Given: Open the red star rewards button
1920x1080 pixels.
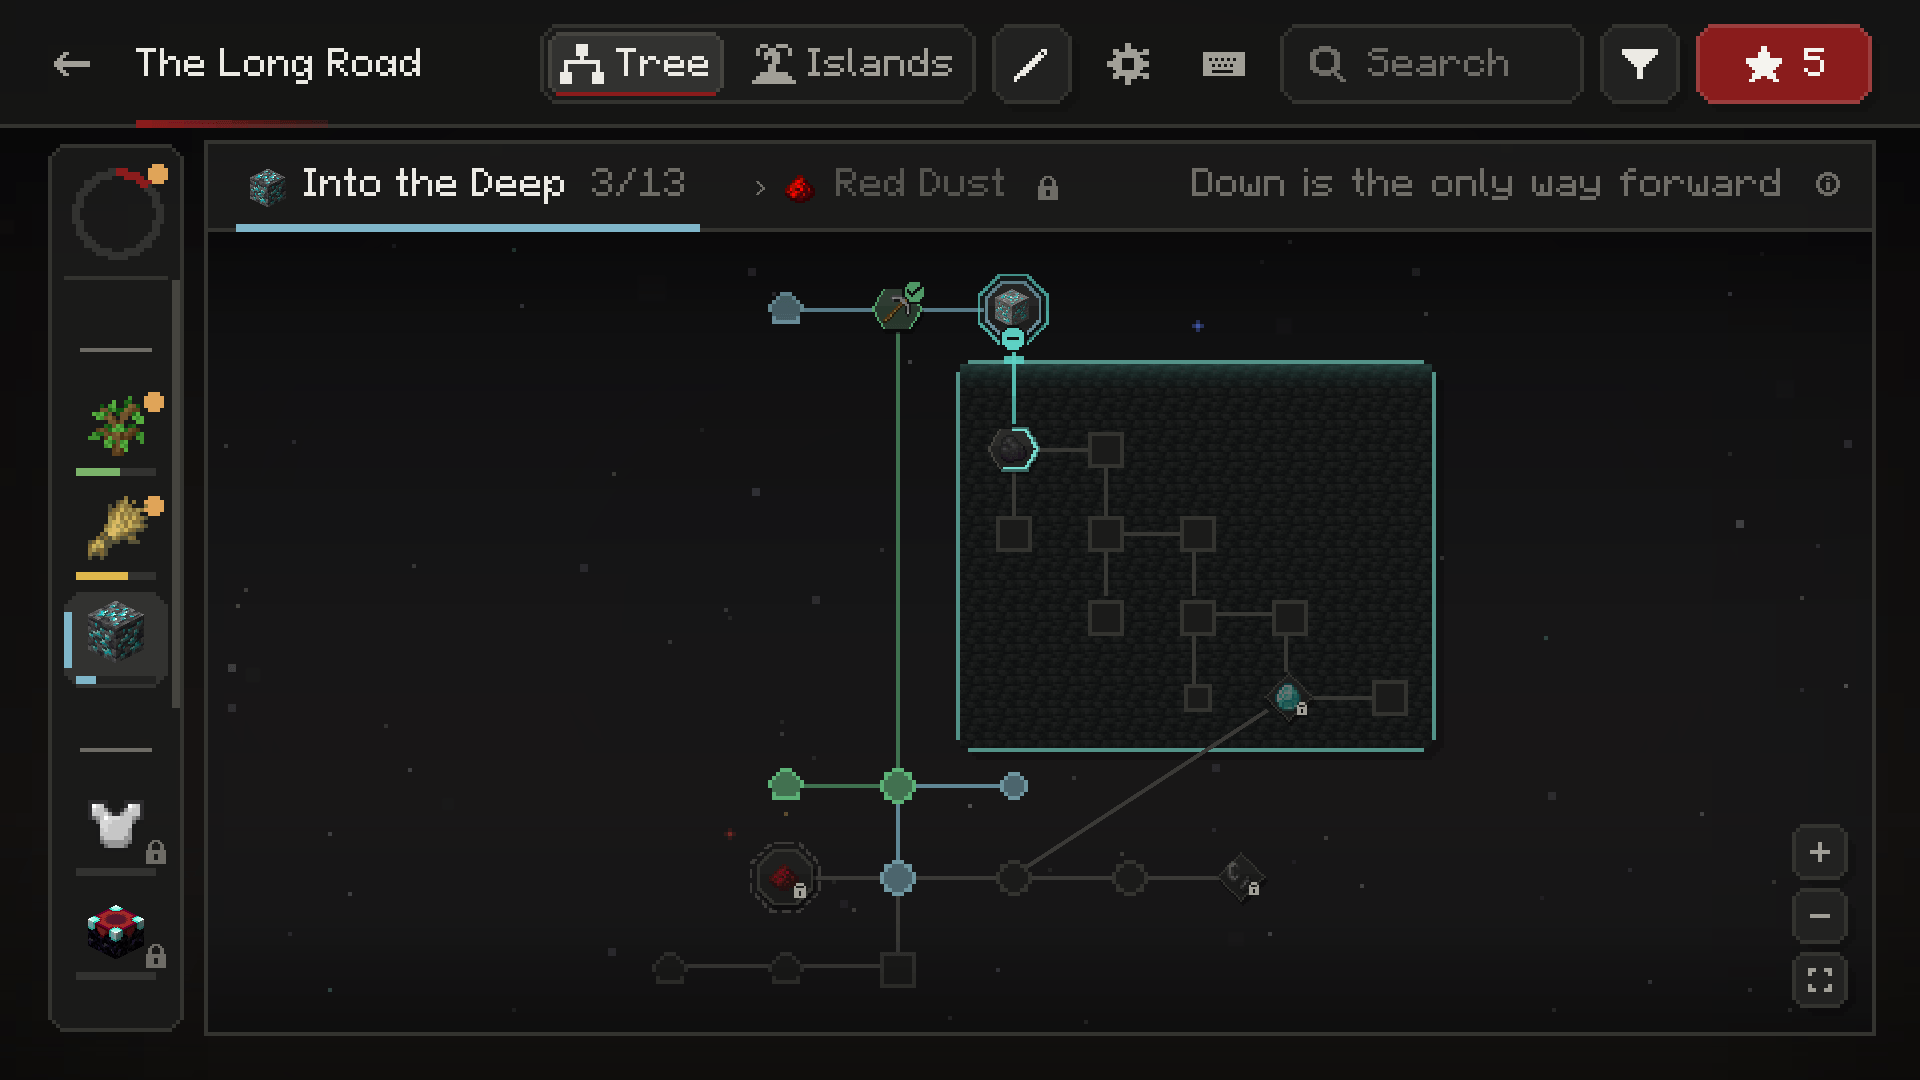Looking at the screenshot, I should coord(1783,65).
